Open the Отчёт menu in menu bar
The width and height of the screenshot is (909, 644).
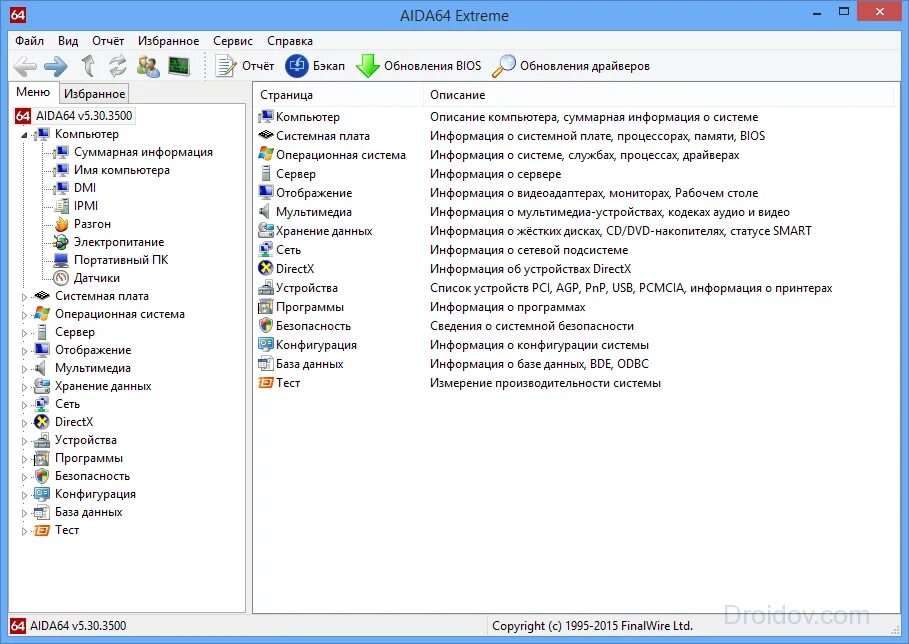coord(108,41)
